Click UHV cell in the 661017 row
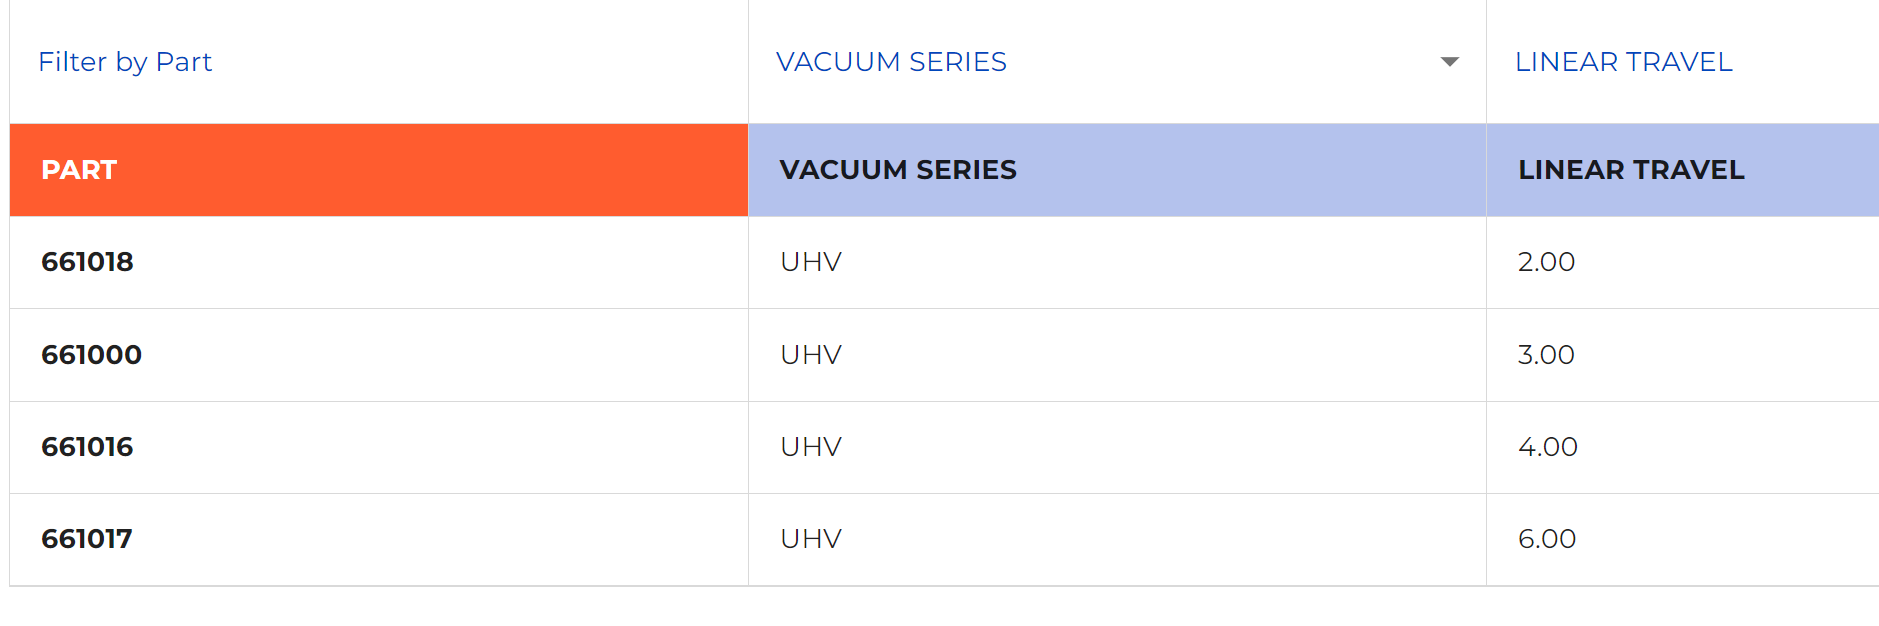The image size is (1879, 626). (810, 539)
